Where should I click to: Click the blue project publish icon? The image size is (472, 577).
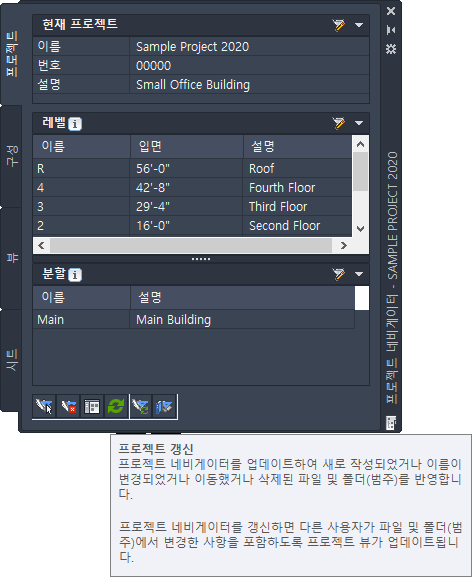click(164, 407)
